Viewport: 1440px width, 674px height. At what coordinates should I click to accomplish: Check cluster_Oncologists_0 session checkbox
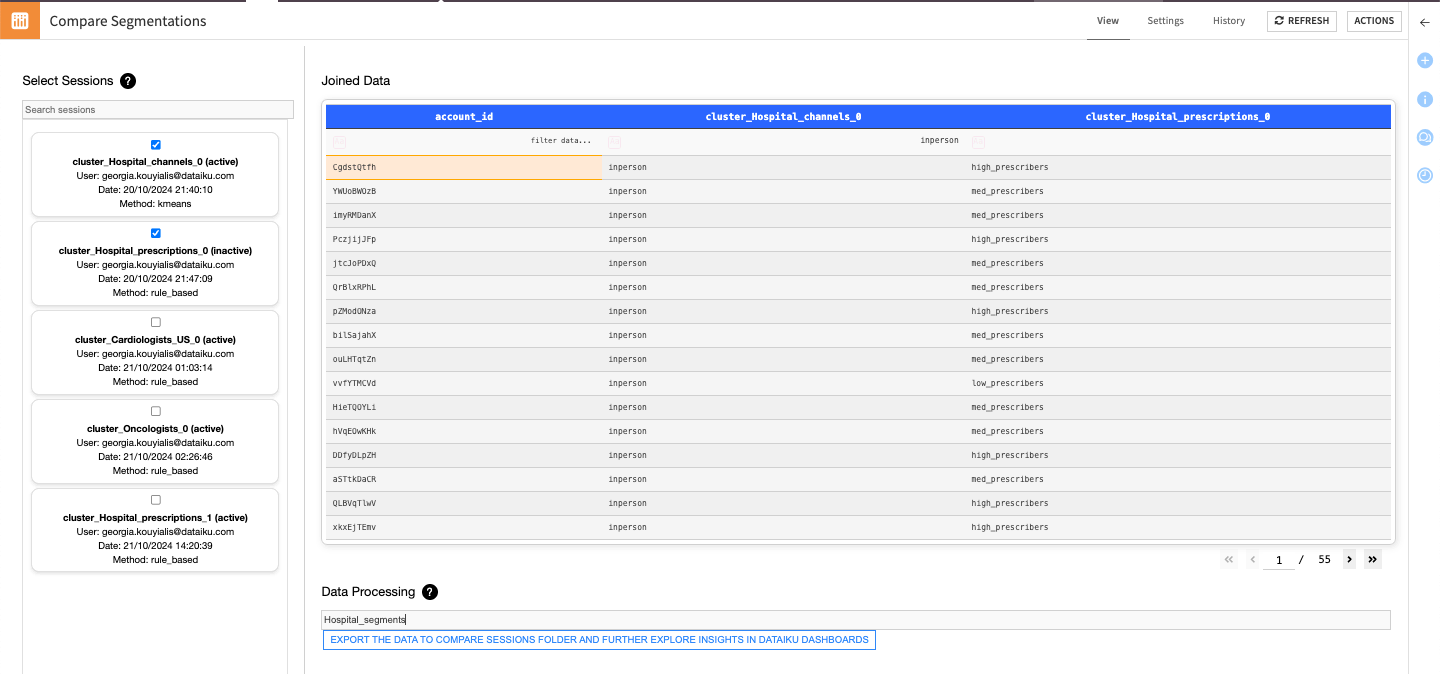tap(155, 411)
